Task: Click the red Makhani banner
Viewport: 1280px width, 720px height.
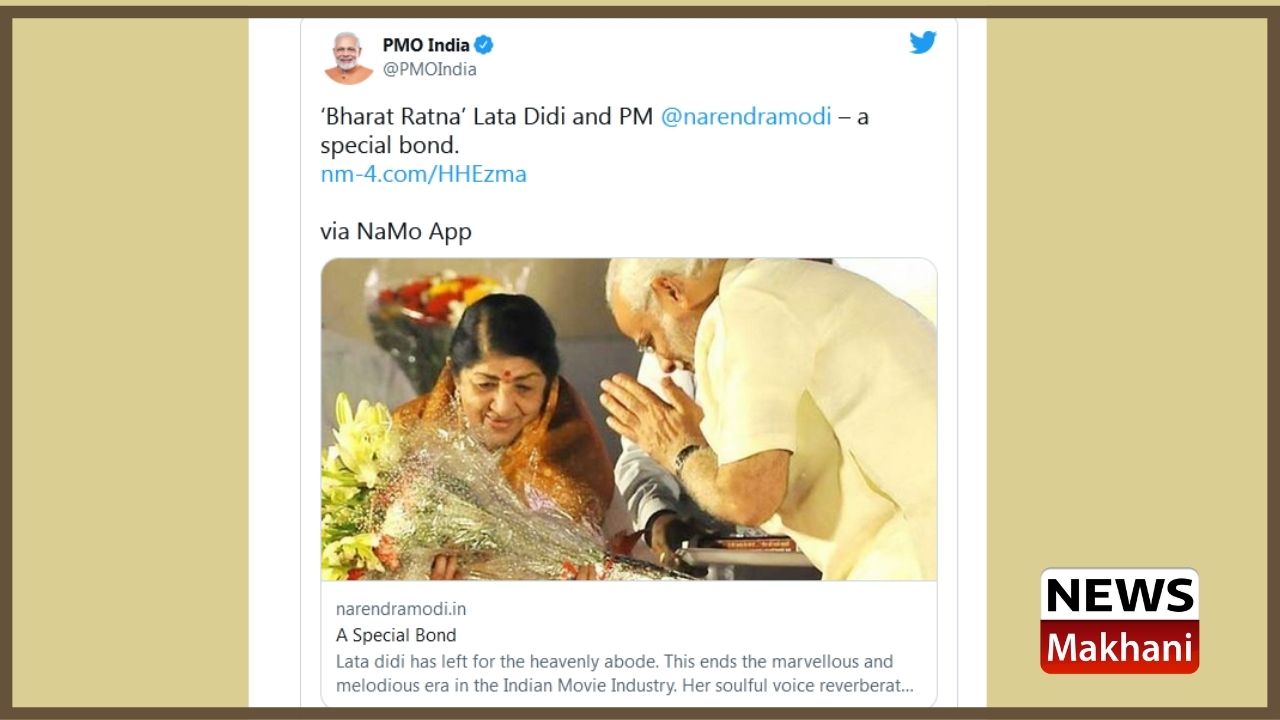Action: click(x=1119, y=647)
